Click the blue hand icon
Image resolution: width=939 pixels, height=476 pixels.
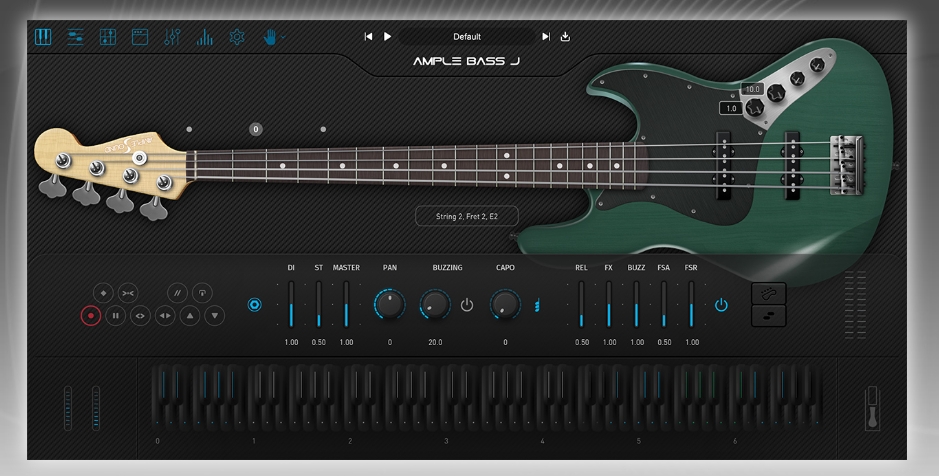click(270, 37)
